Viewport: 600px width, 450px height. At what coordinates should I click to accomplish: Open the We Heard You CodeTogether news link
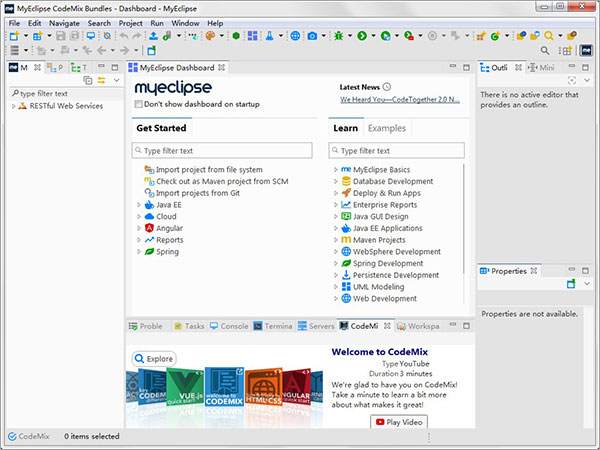399,100
